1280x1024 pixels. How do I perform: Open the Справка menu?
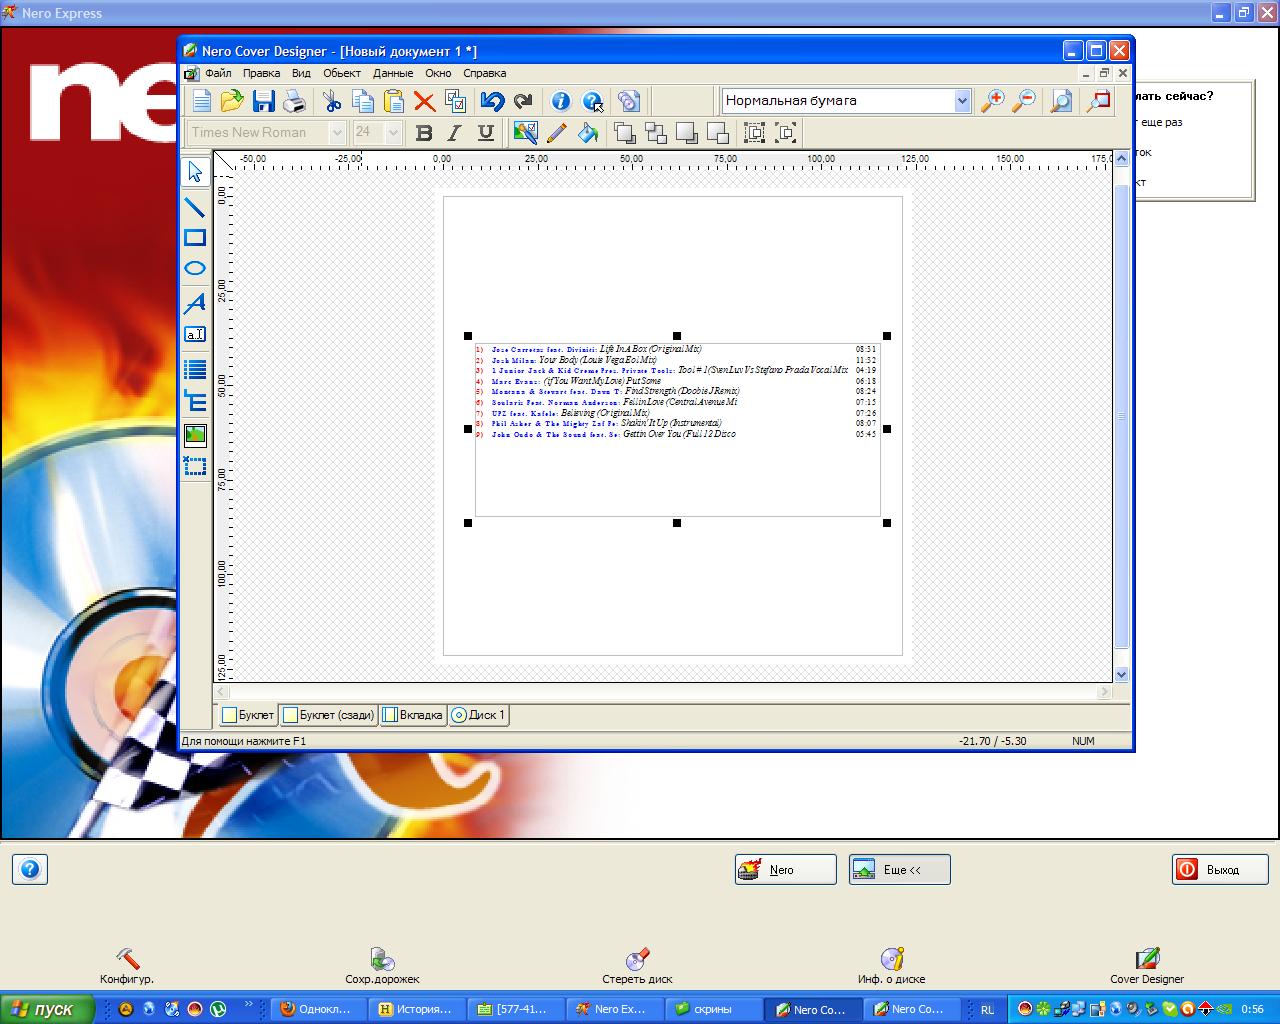click(x=485, y=73)
